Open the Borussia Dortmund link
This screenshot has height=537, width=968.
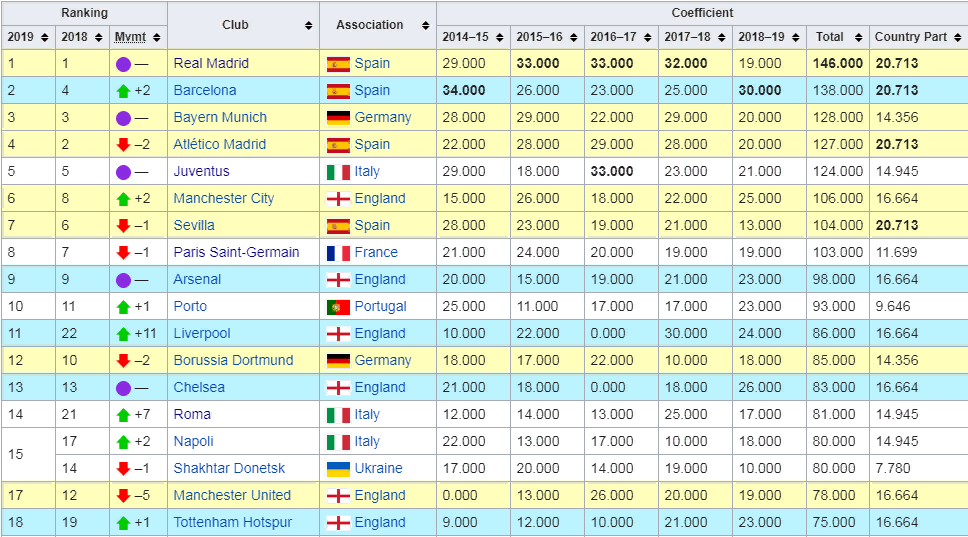coord(233,360)
